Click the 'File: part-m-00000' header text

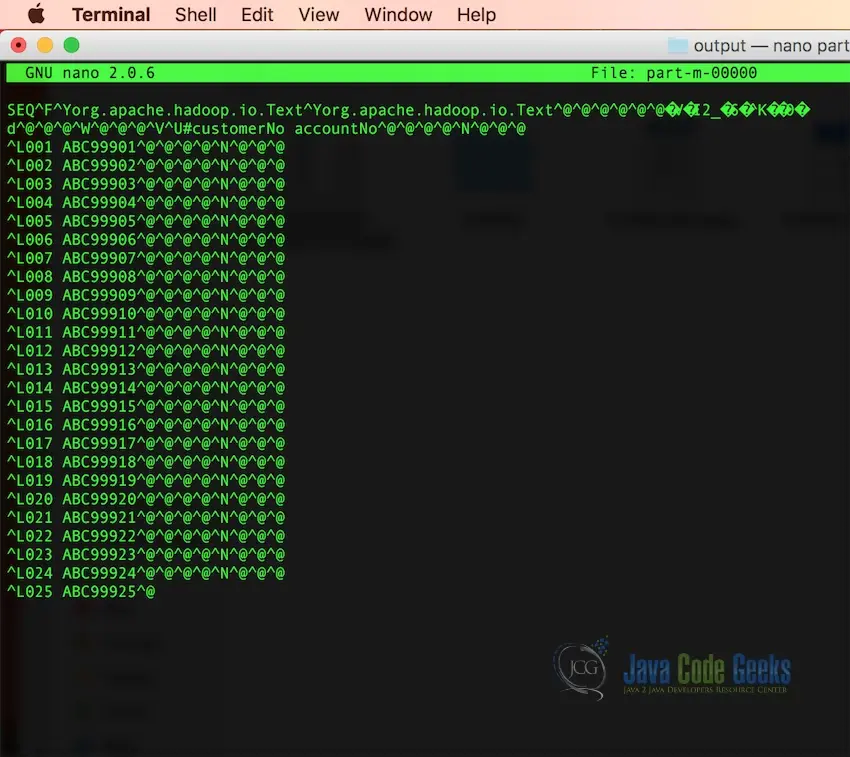674,73
